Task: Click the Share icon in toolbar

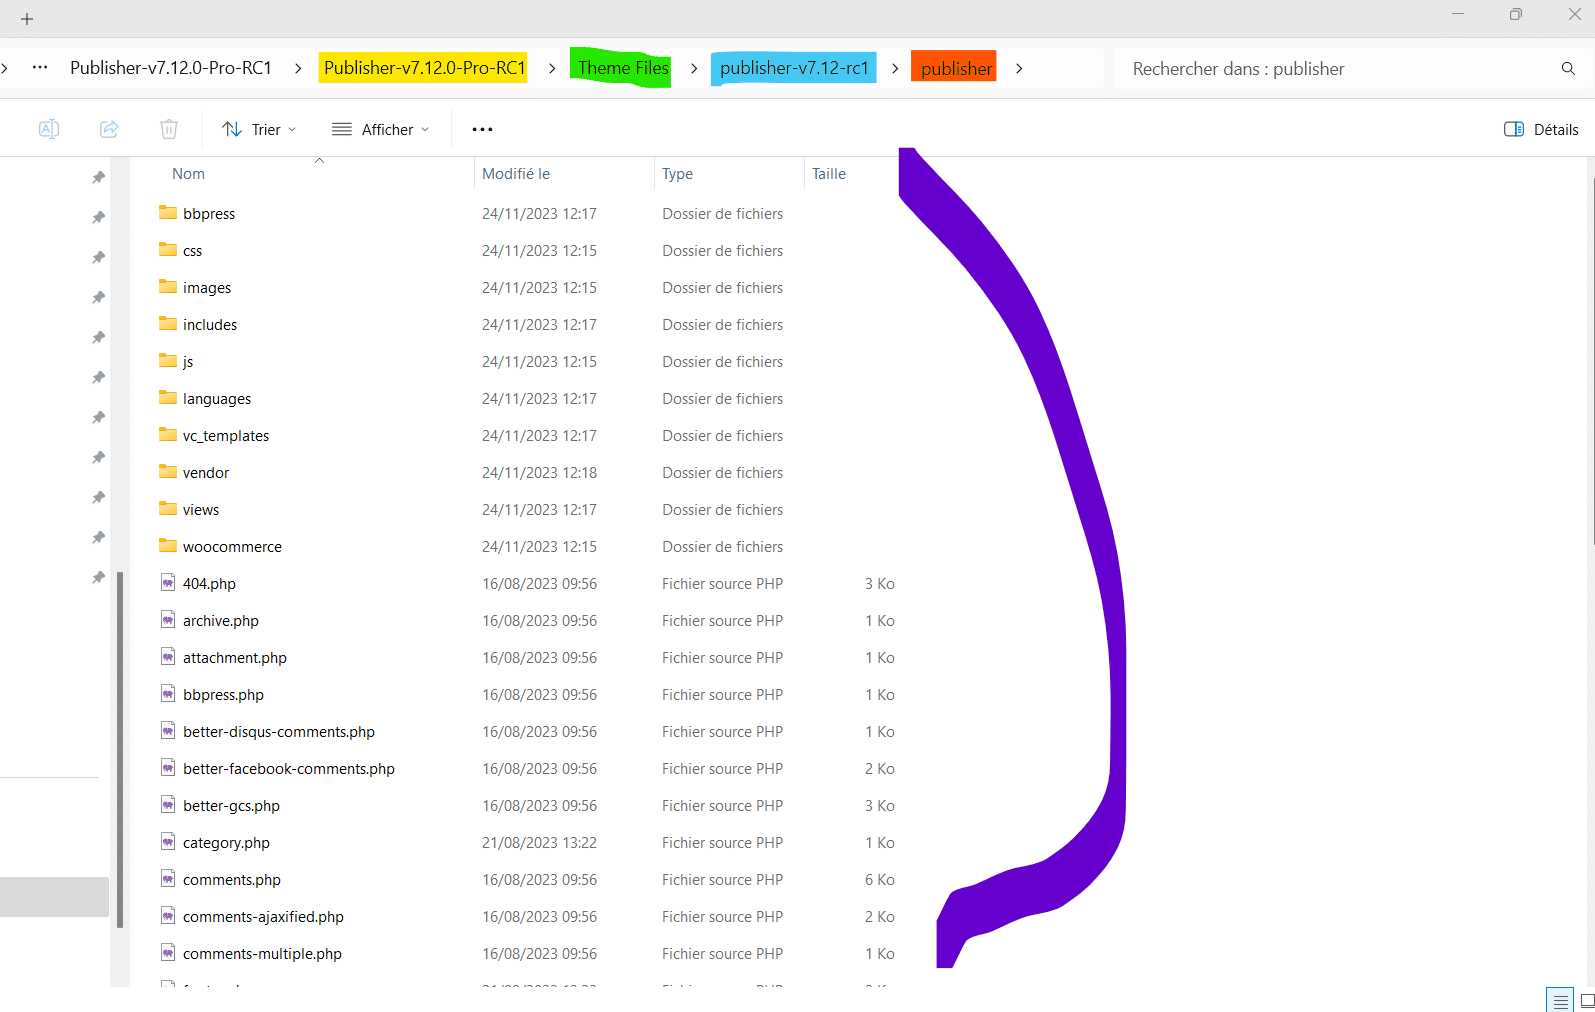Action: 109,129
